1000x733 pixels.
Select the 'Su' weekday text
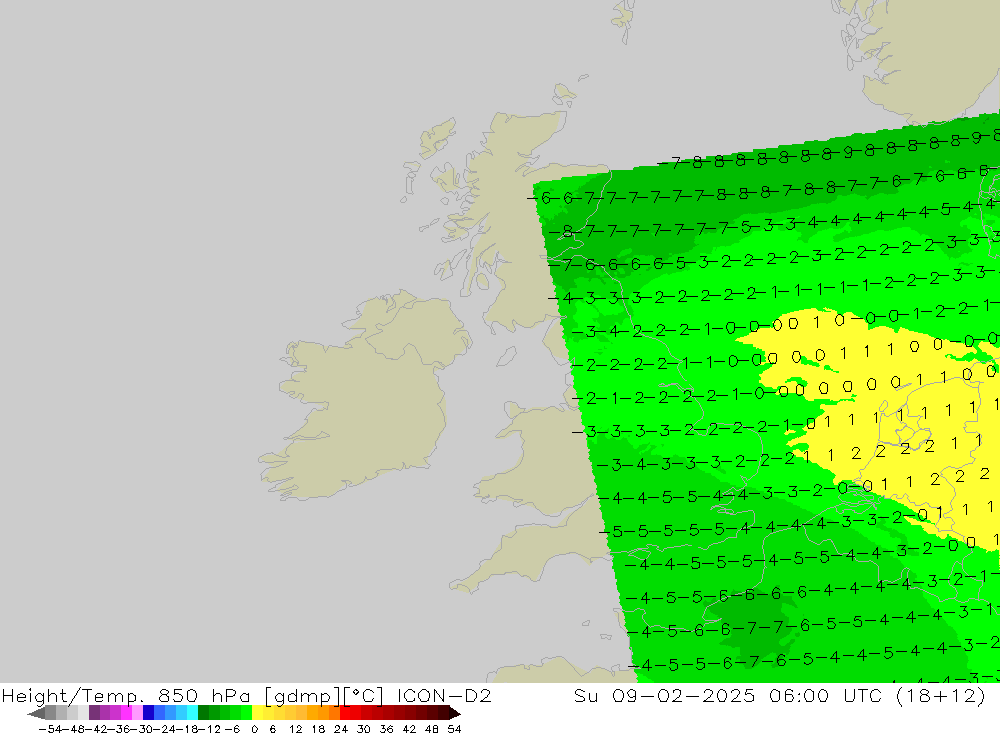point(585,696)
